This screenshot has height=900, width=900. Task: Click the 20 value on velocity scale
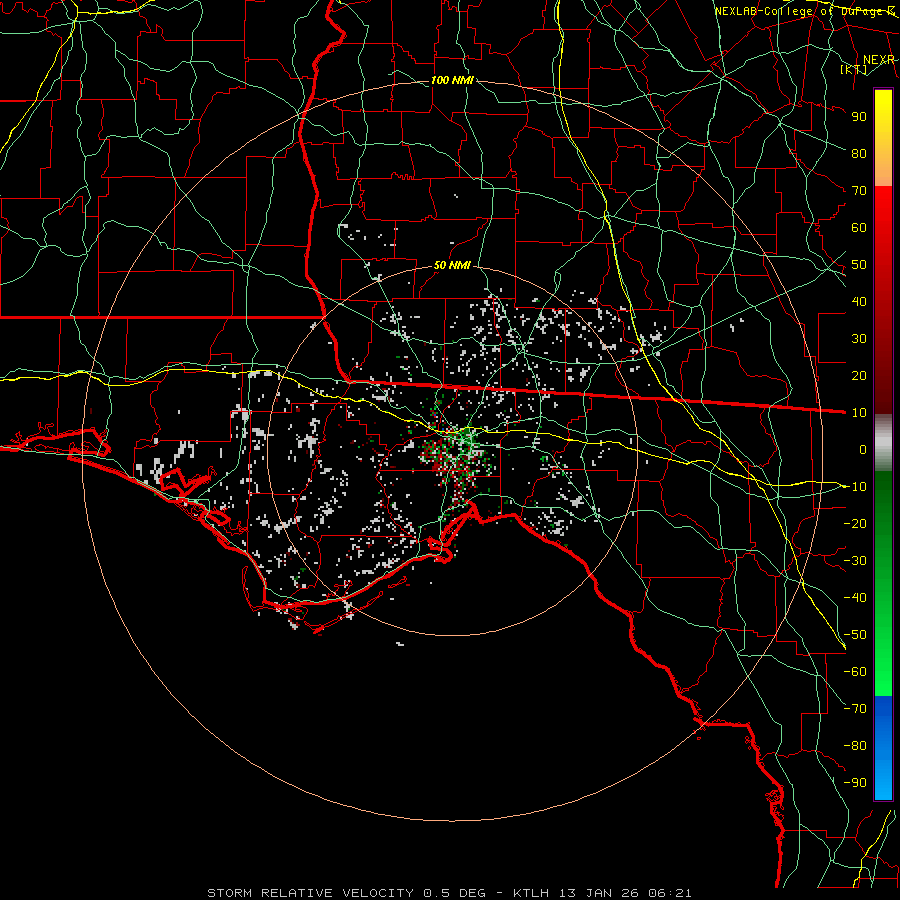[x=859, y=375]
